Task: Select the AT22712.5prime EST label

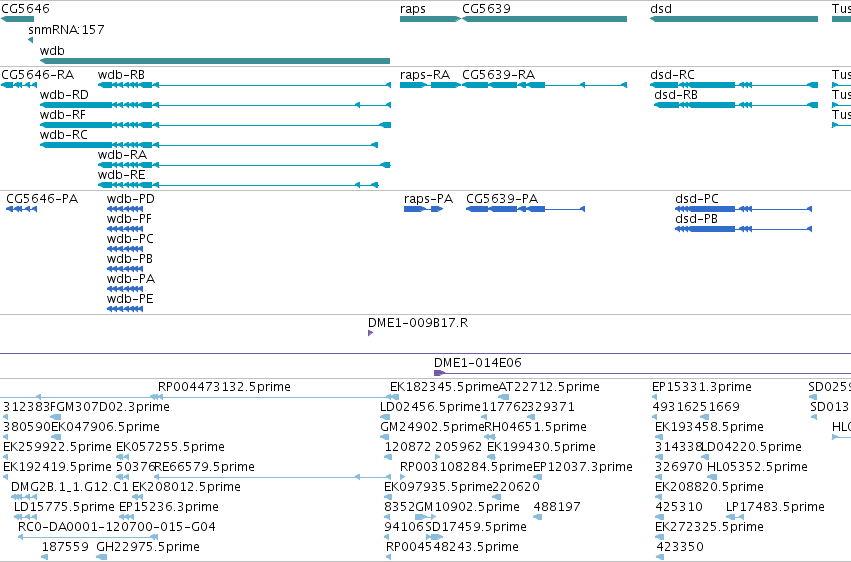Action: click(x=549, y=387)
